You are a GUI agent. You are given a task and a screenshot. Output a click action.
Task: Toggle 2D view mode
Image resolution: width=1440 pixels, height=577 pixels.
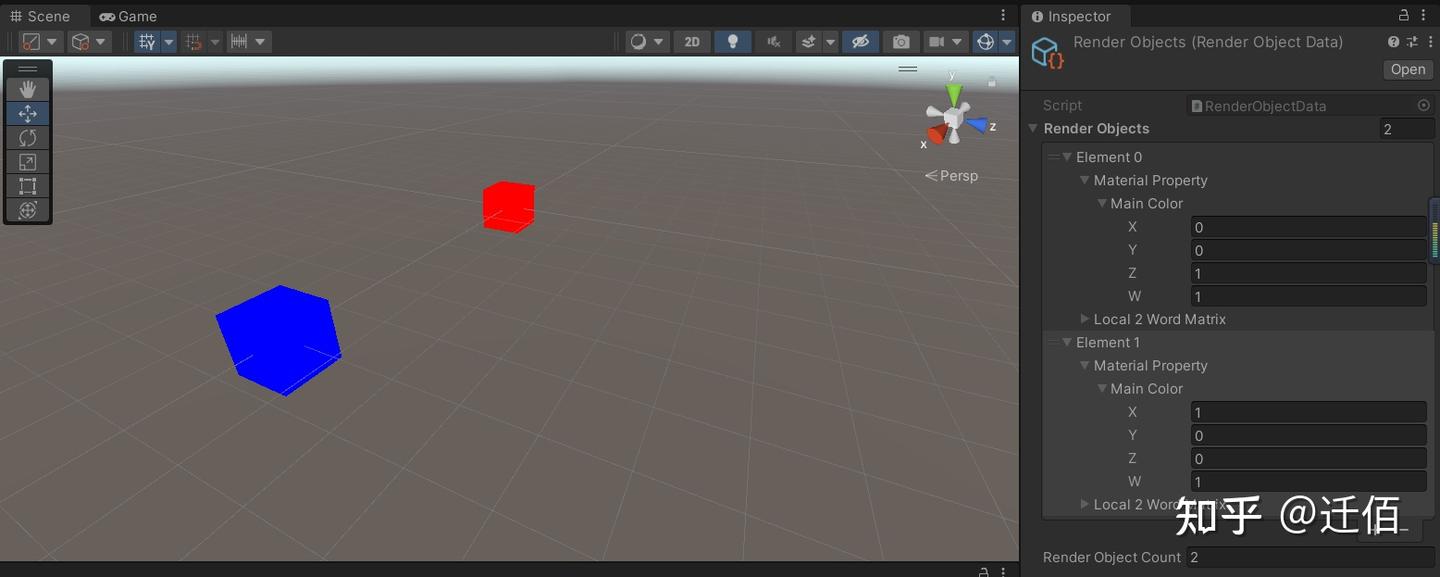(x=692, y=41)
